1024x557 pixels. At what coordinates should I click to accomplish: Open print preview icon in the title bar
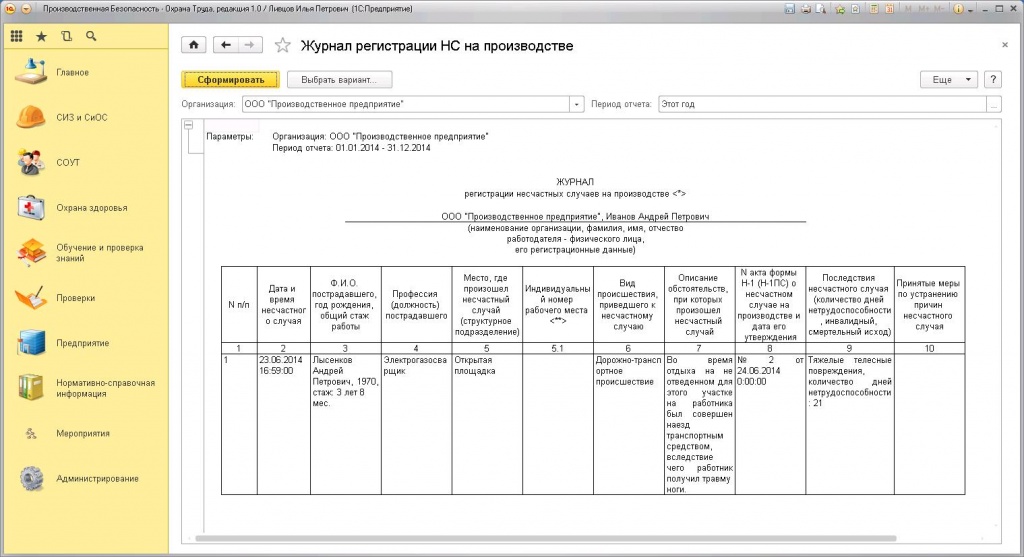coord(821,9)
